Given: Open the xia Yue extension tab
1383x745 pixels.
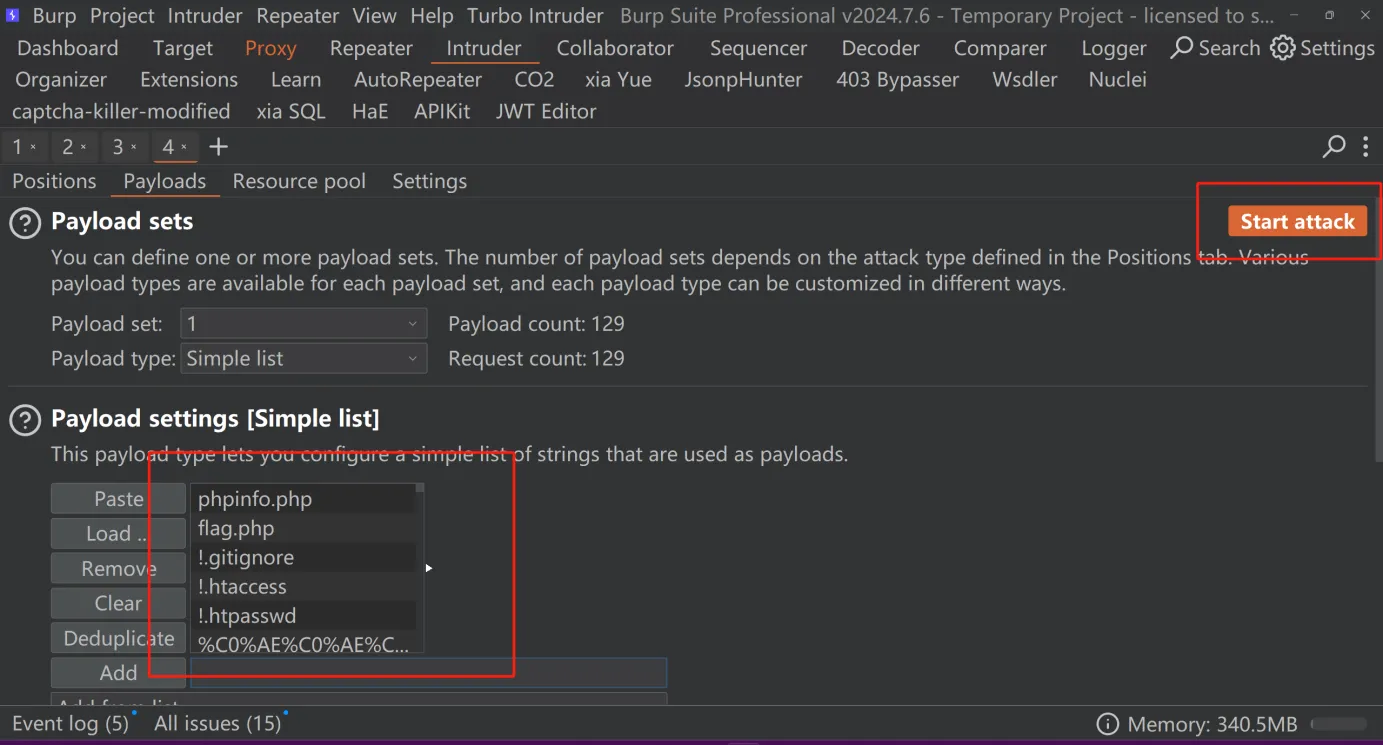Looking at the screenshot, I should [x=618, y=80].
